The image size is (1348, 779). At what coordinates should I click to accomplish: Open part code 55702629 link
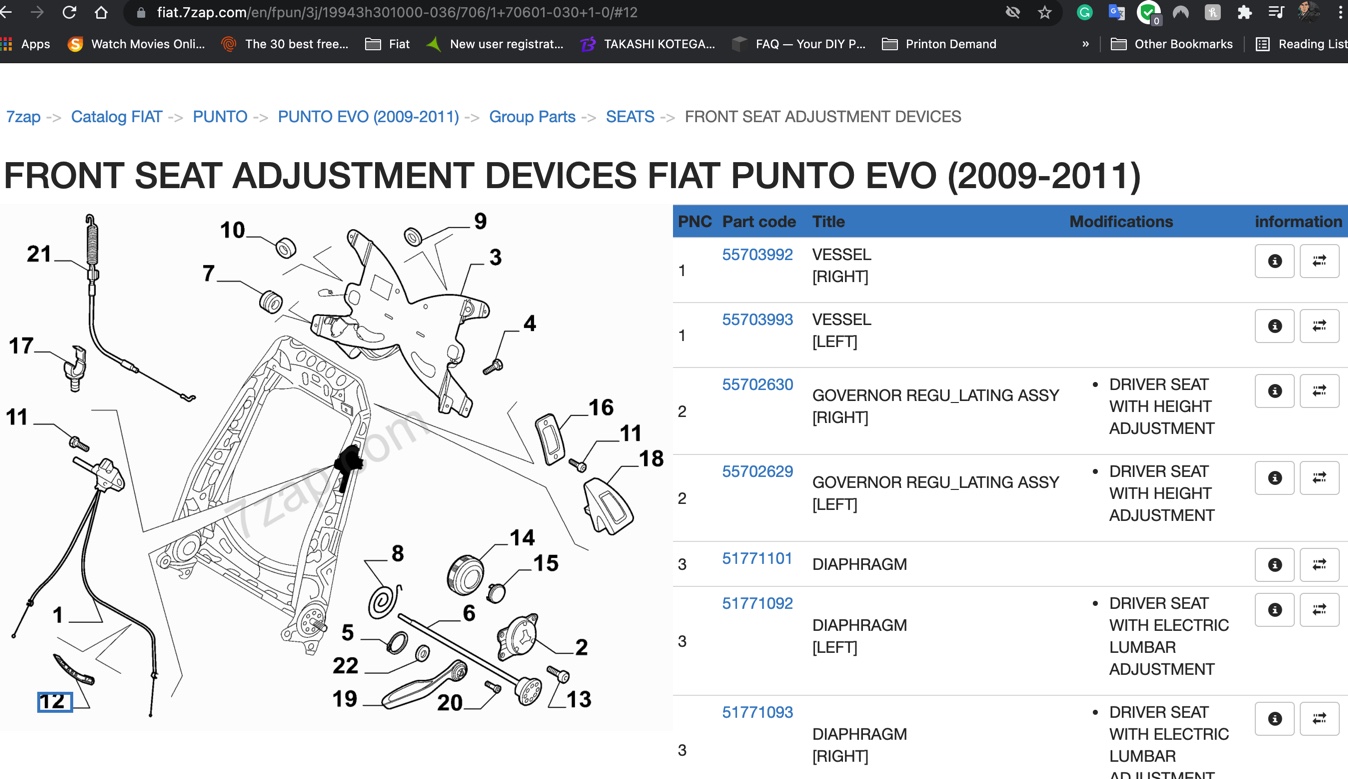(x=757, y=472)
